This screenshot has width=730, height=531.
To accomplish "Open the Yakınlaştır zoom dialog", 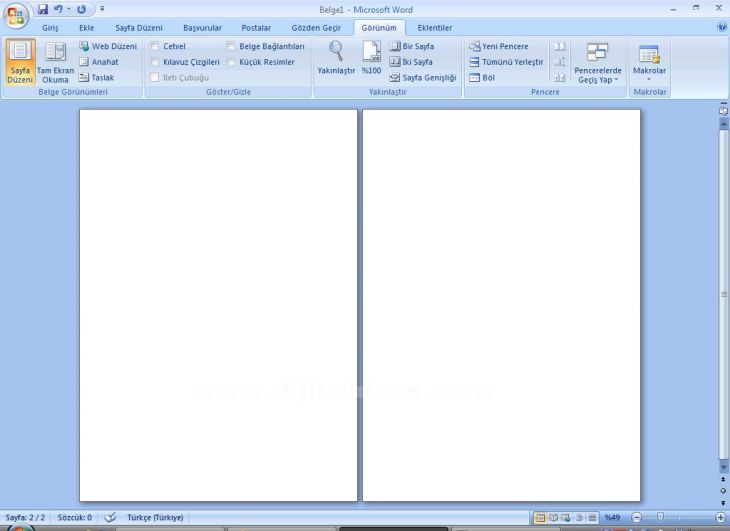I will click(x=336, y=58).
